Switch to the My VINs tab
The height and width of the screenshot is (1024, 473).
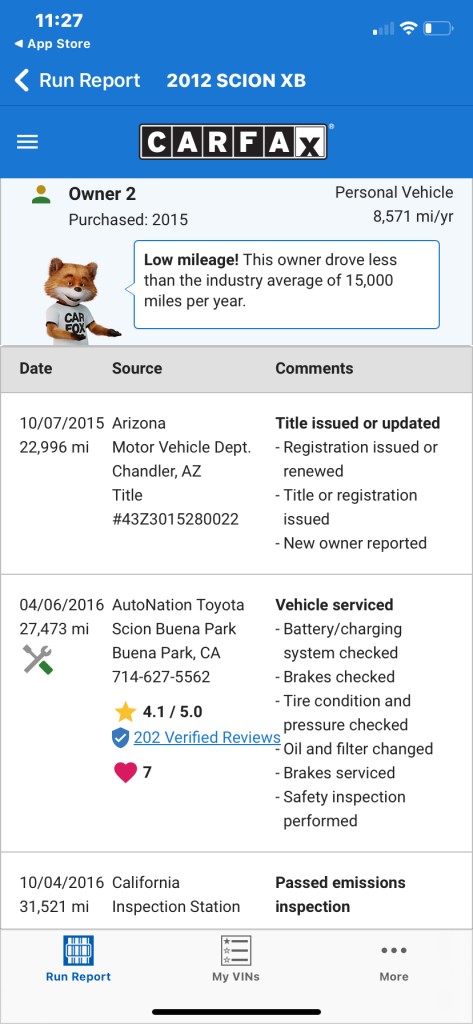tap(236, 959)
